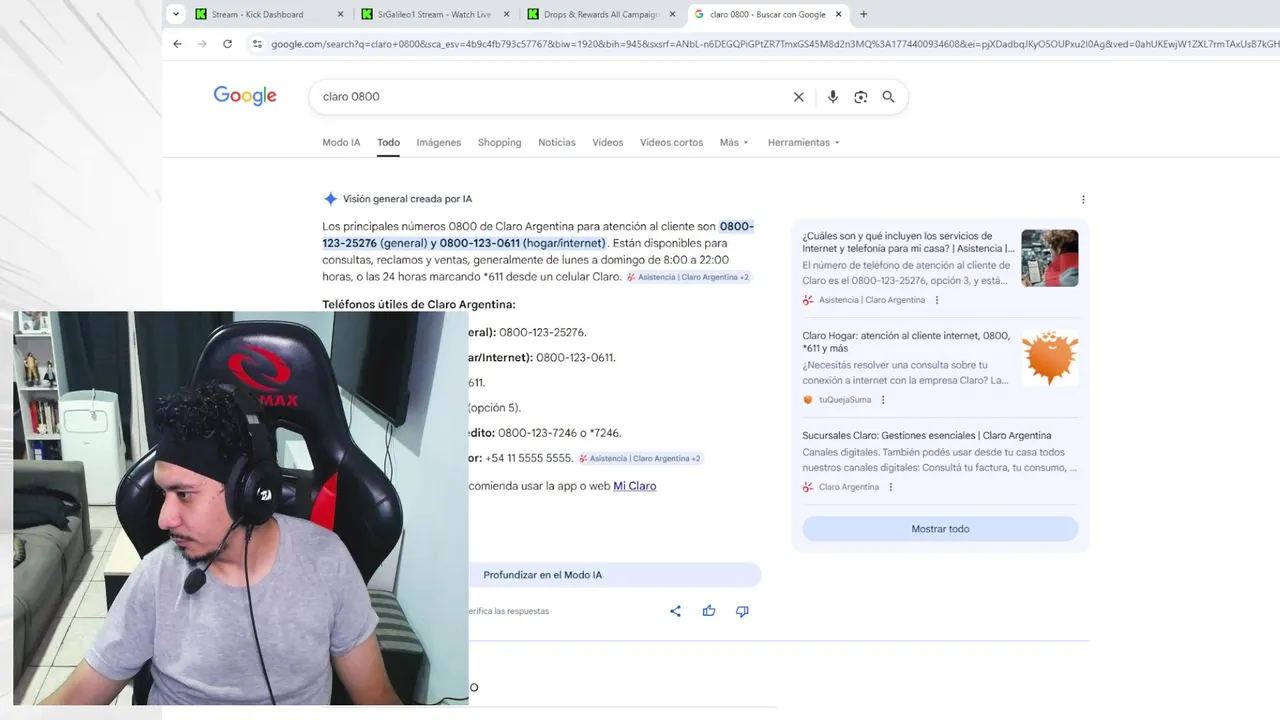Click the tuQuejaSuma source favicon
Image resolution: width=1280 pixels, height=720 pixels.
808,400
